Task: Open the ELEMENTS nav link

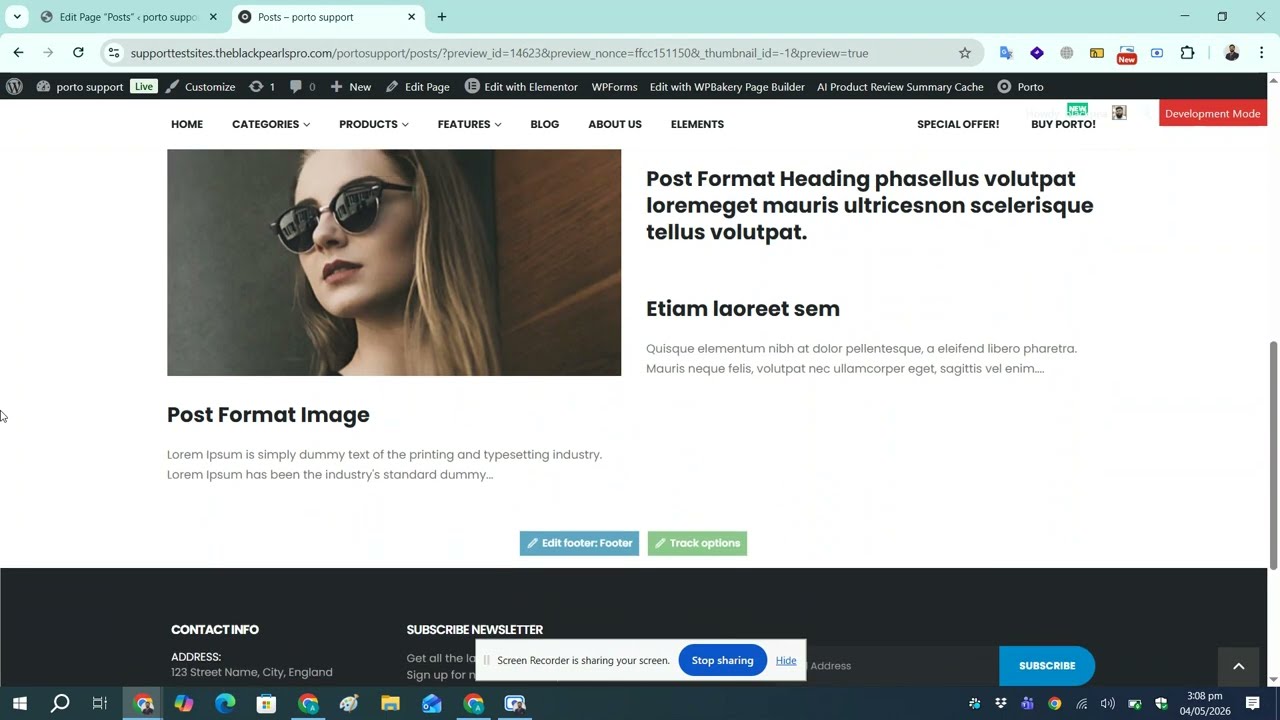Action: [697, 124]
